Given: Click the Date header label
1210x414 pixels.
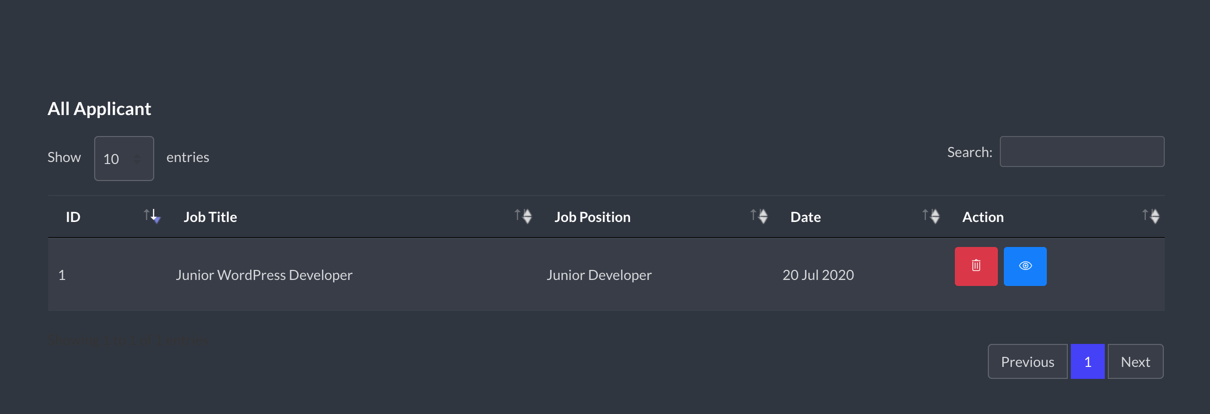Looking at the screenshot, I should point(805,217).
